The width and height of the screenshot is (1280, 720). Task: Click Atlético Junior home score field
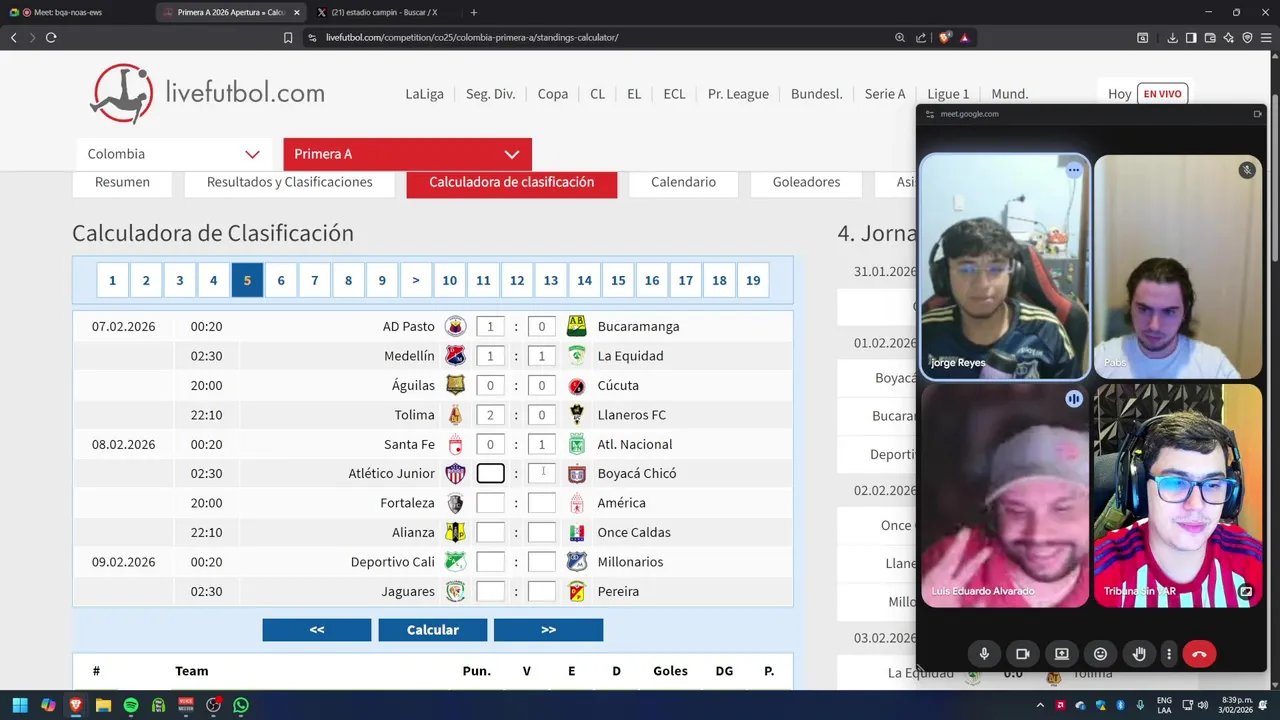point(491,473)
